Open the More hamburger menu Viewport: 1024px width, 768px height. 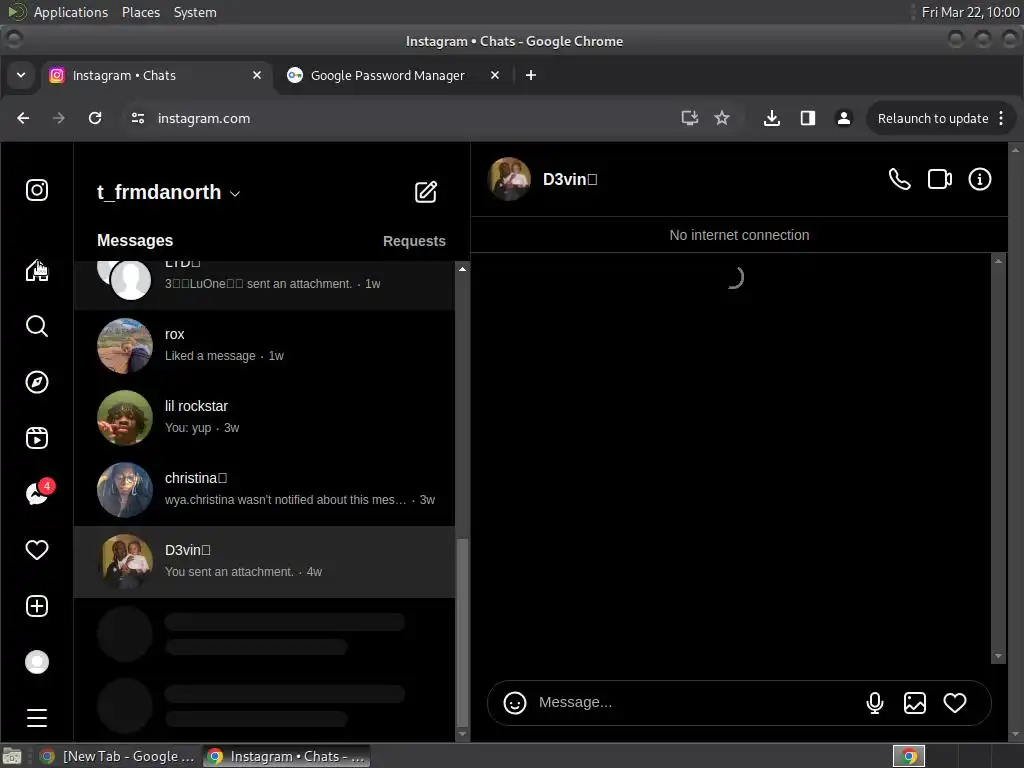(37, 718)
